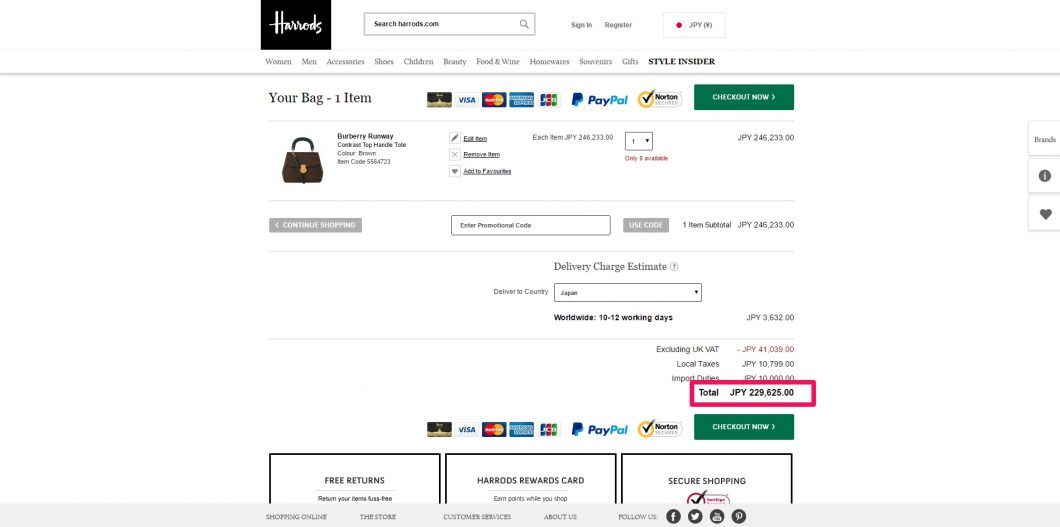
Task: Click the top JCB card icon
Action: (x=548, y=100)
